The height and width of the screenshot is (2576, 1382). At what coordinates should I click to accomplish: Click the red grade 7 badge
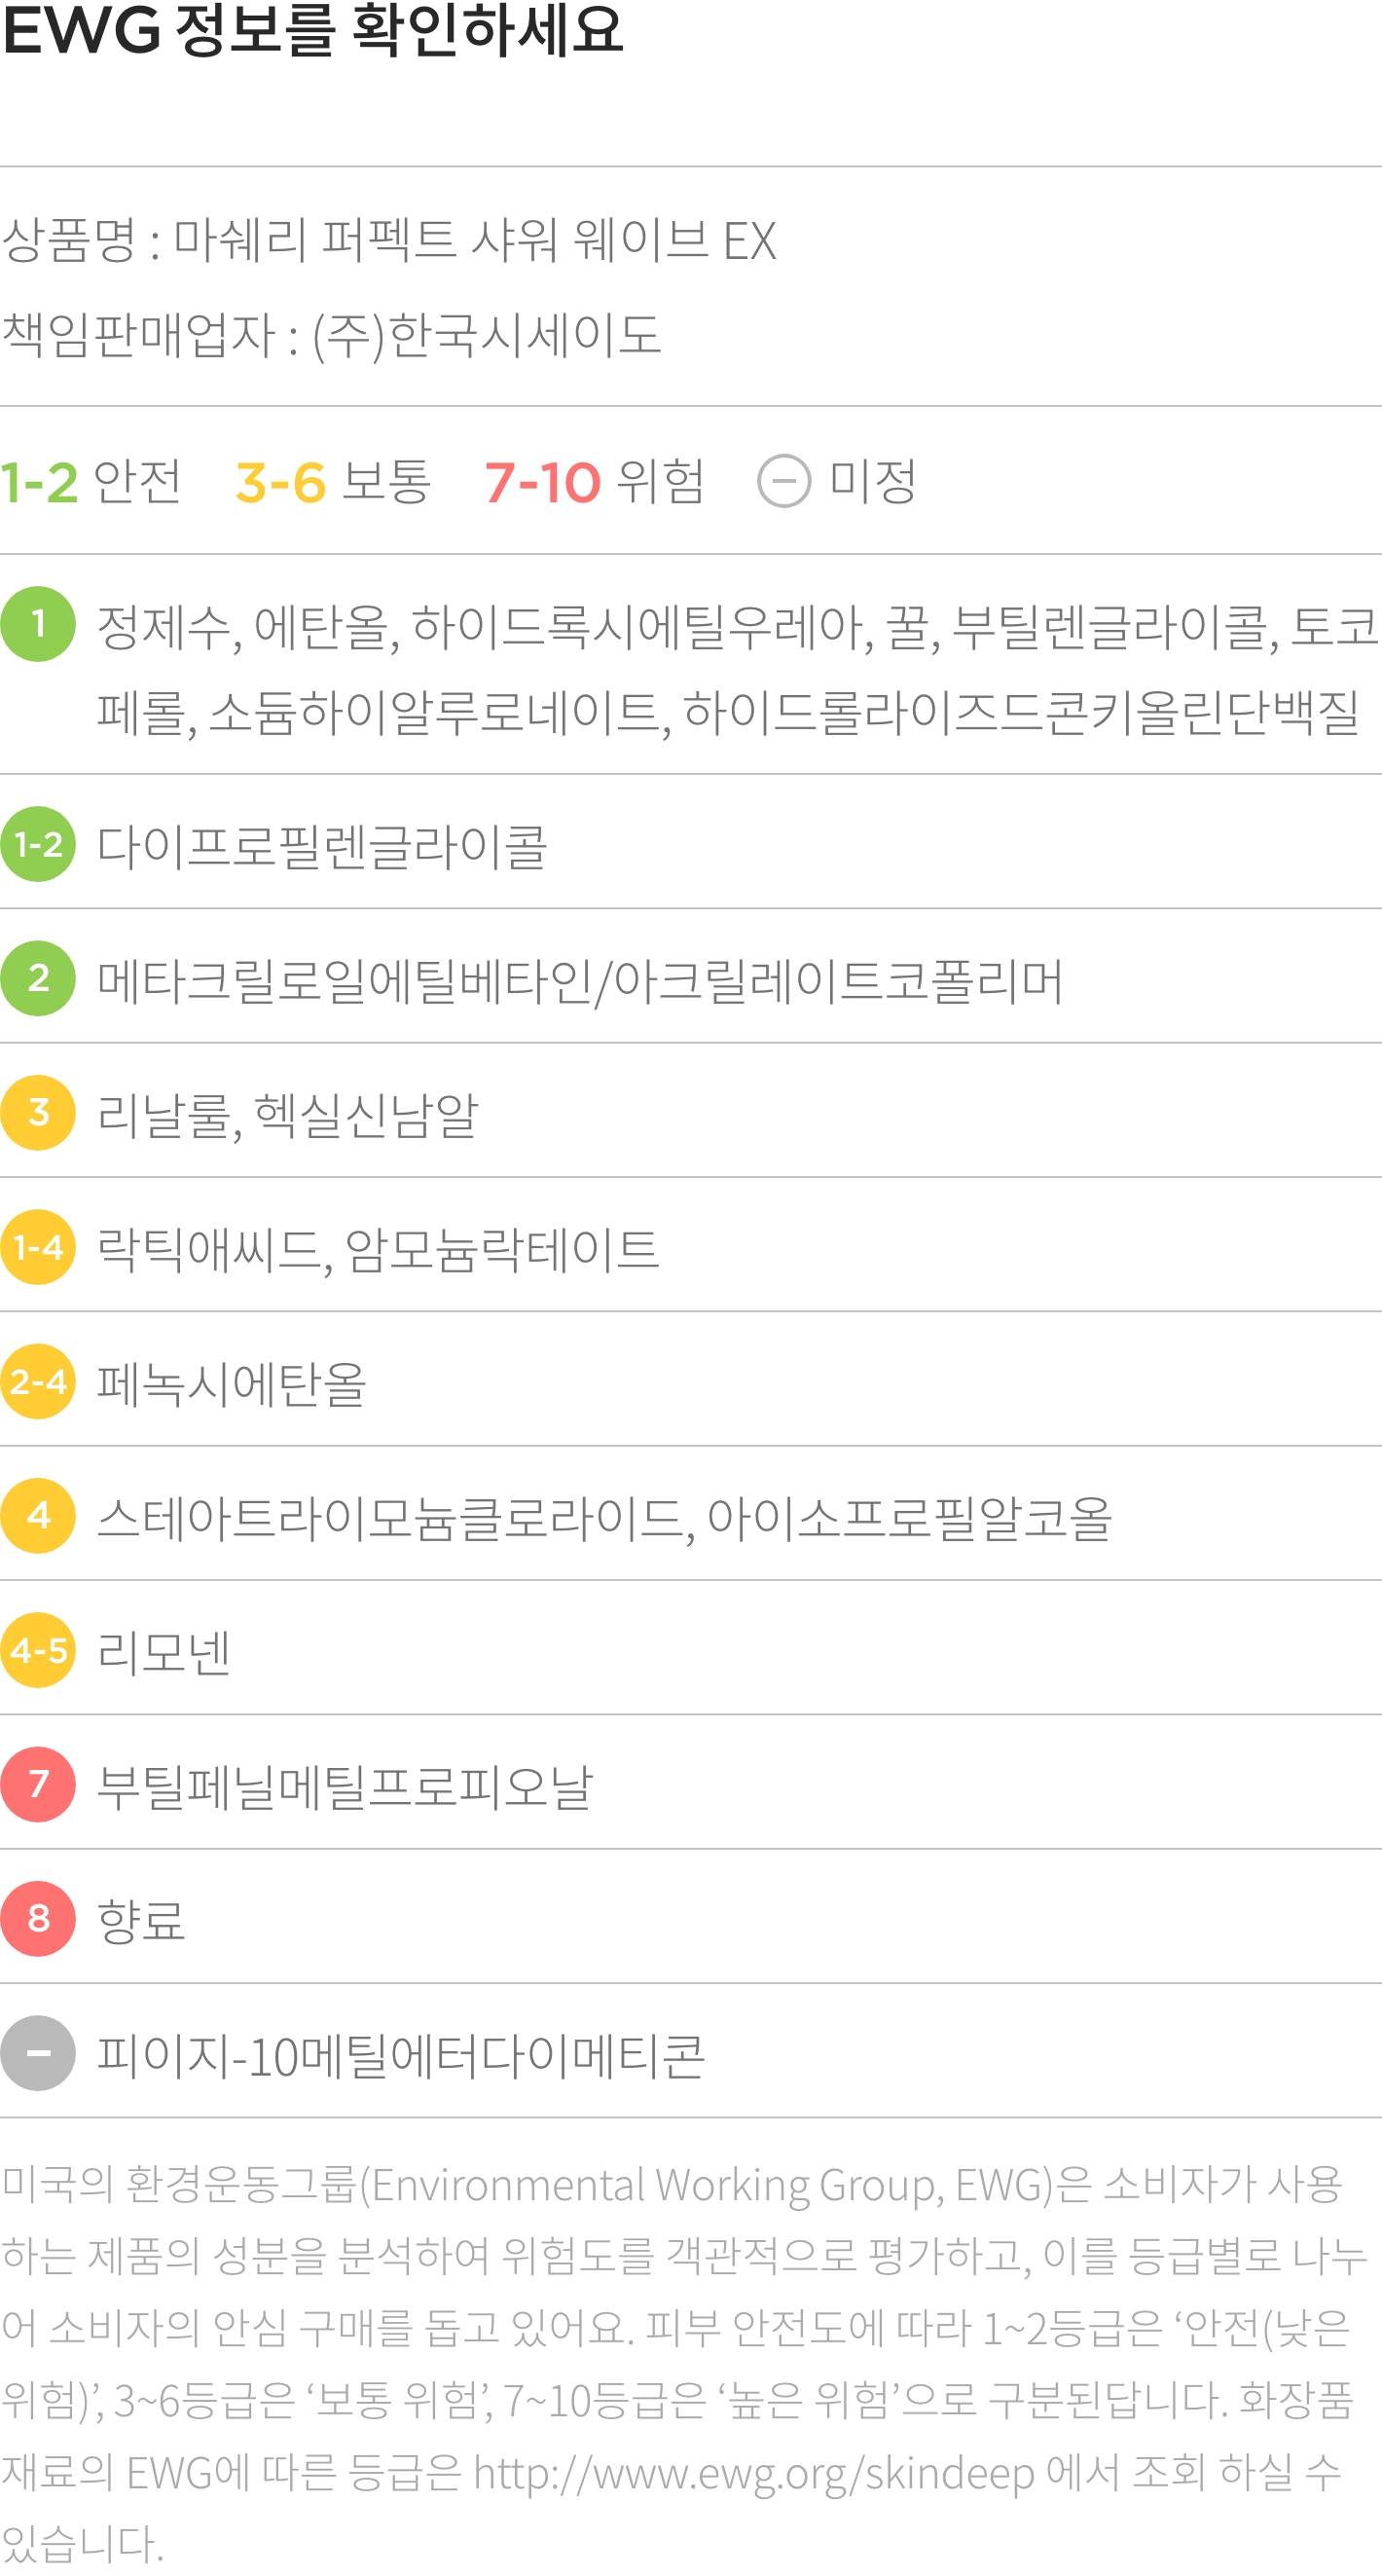point(38,1784)
